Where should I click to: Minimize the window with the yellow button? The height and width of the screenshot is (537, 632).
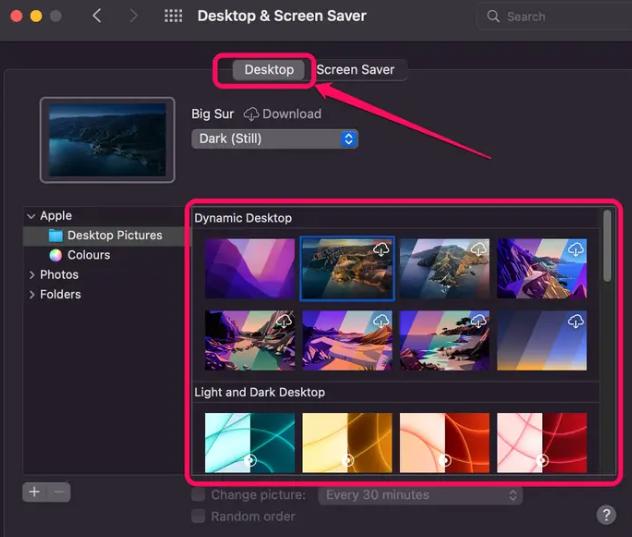coord(36,16)
